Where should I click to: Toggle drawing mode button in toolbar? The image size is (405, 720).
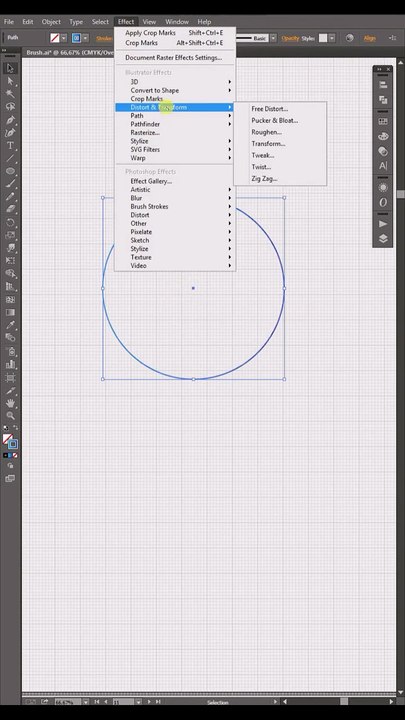coord(10,466)
